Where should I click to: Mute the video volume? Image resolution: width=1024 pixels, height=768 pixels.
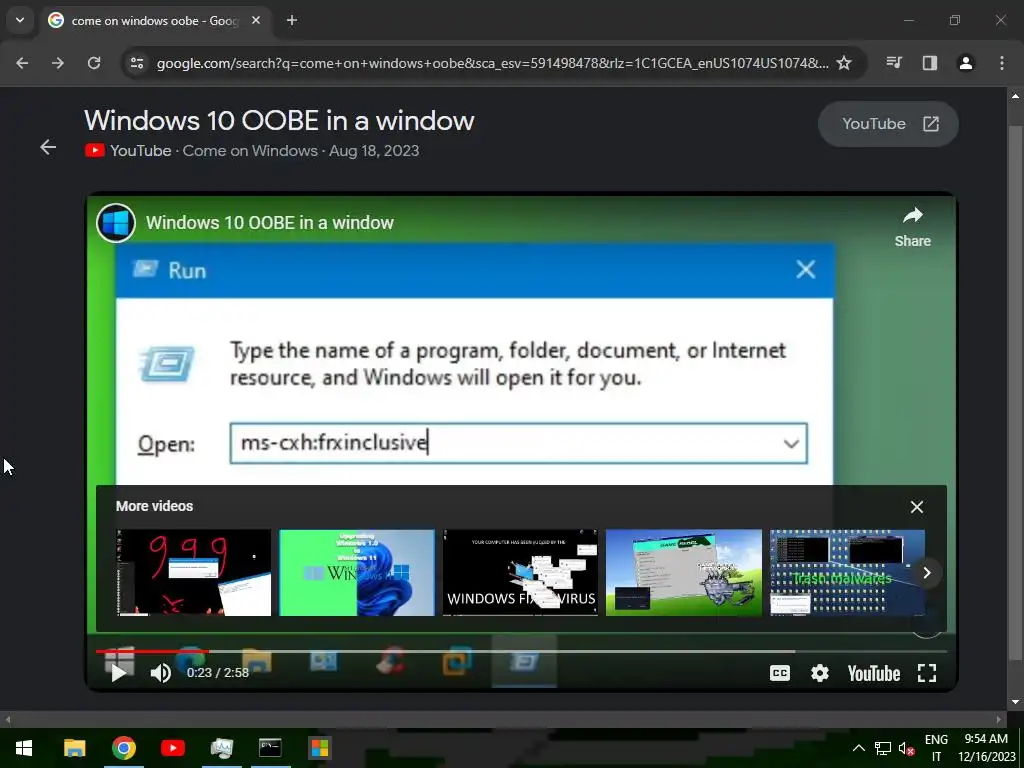[x=160, y=673]
